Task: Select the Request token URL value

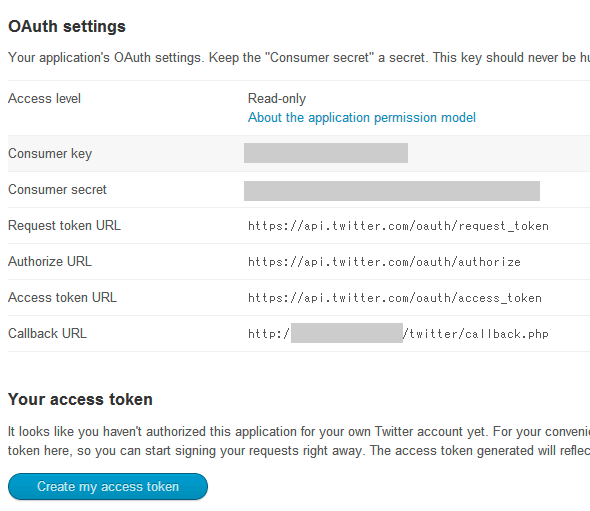Action: tap(398, 226)
